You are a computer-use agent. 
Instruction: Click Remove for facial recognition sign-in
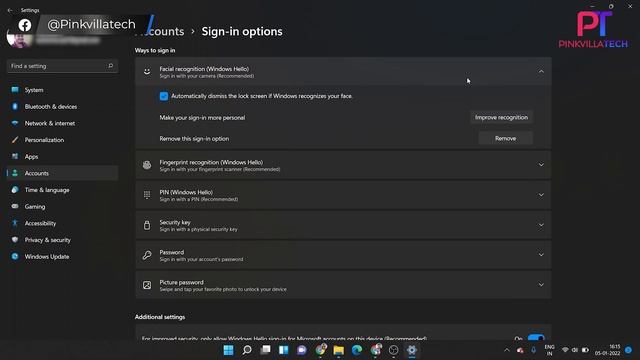pos(505,139)
